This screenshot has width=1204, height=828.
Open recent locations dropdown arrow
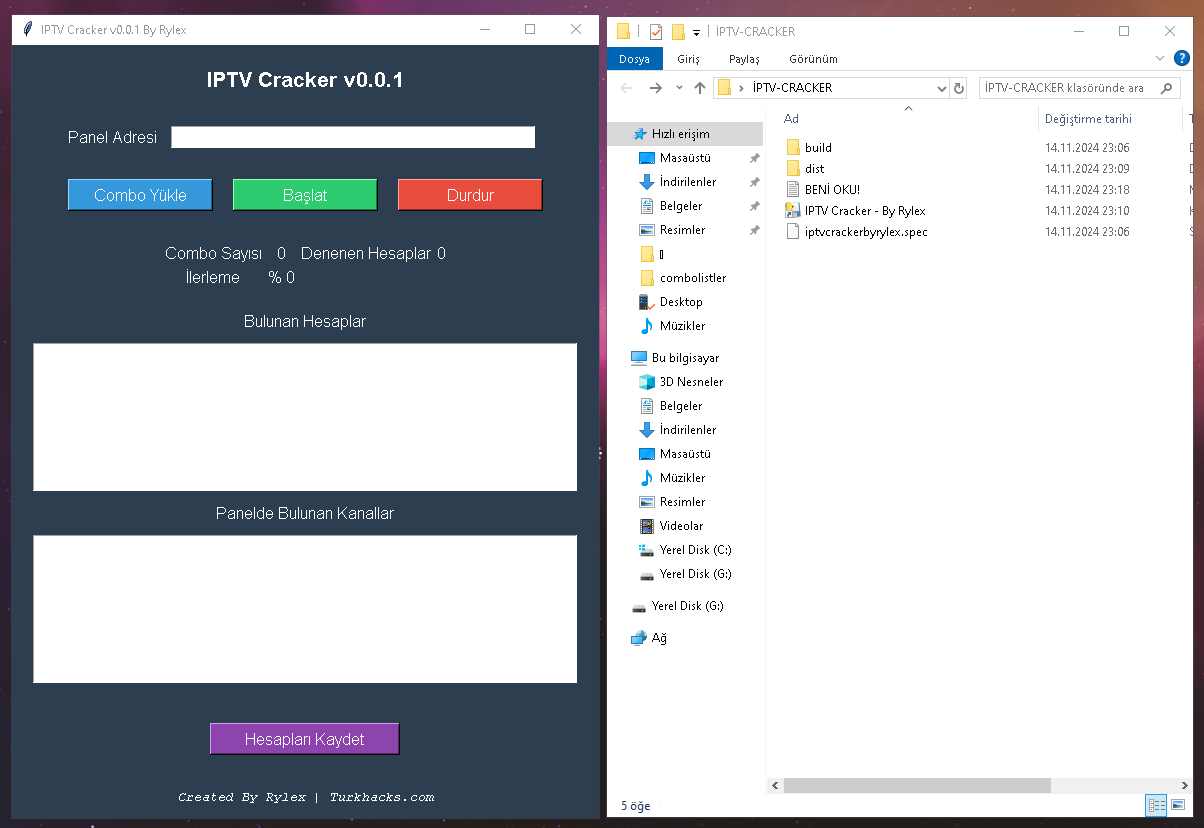click(679, 88)
